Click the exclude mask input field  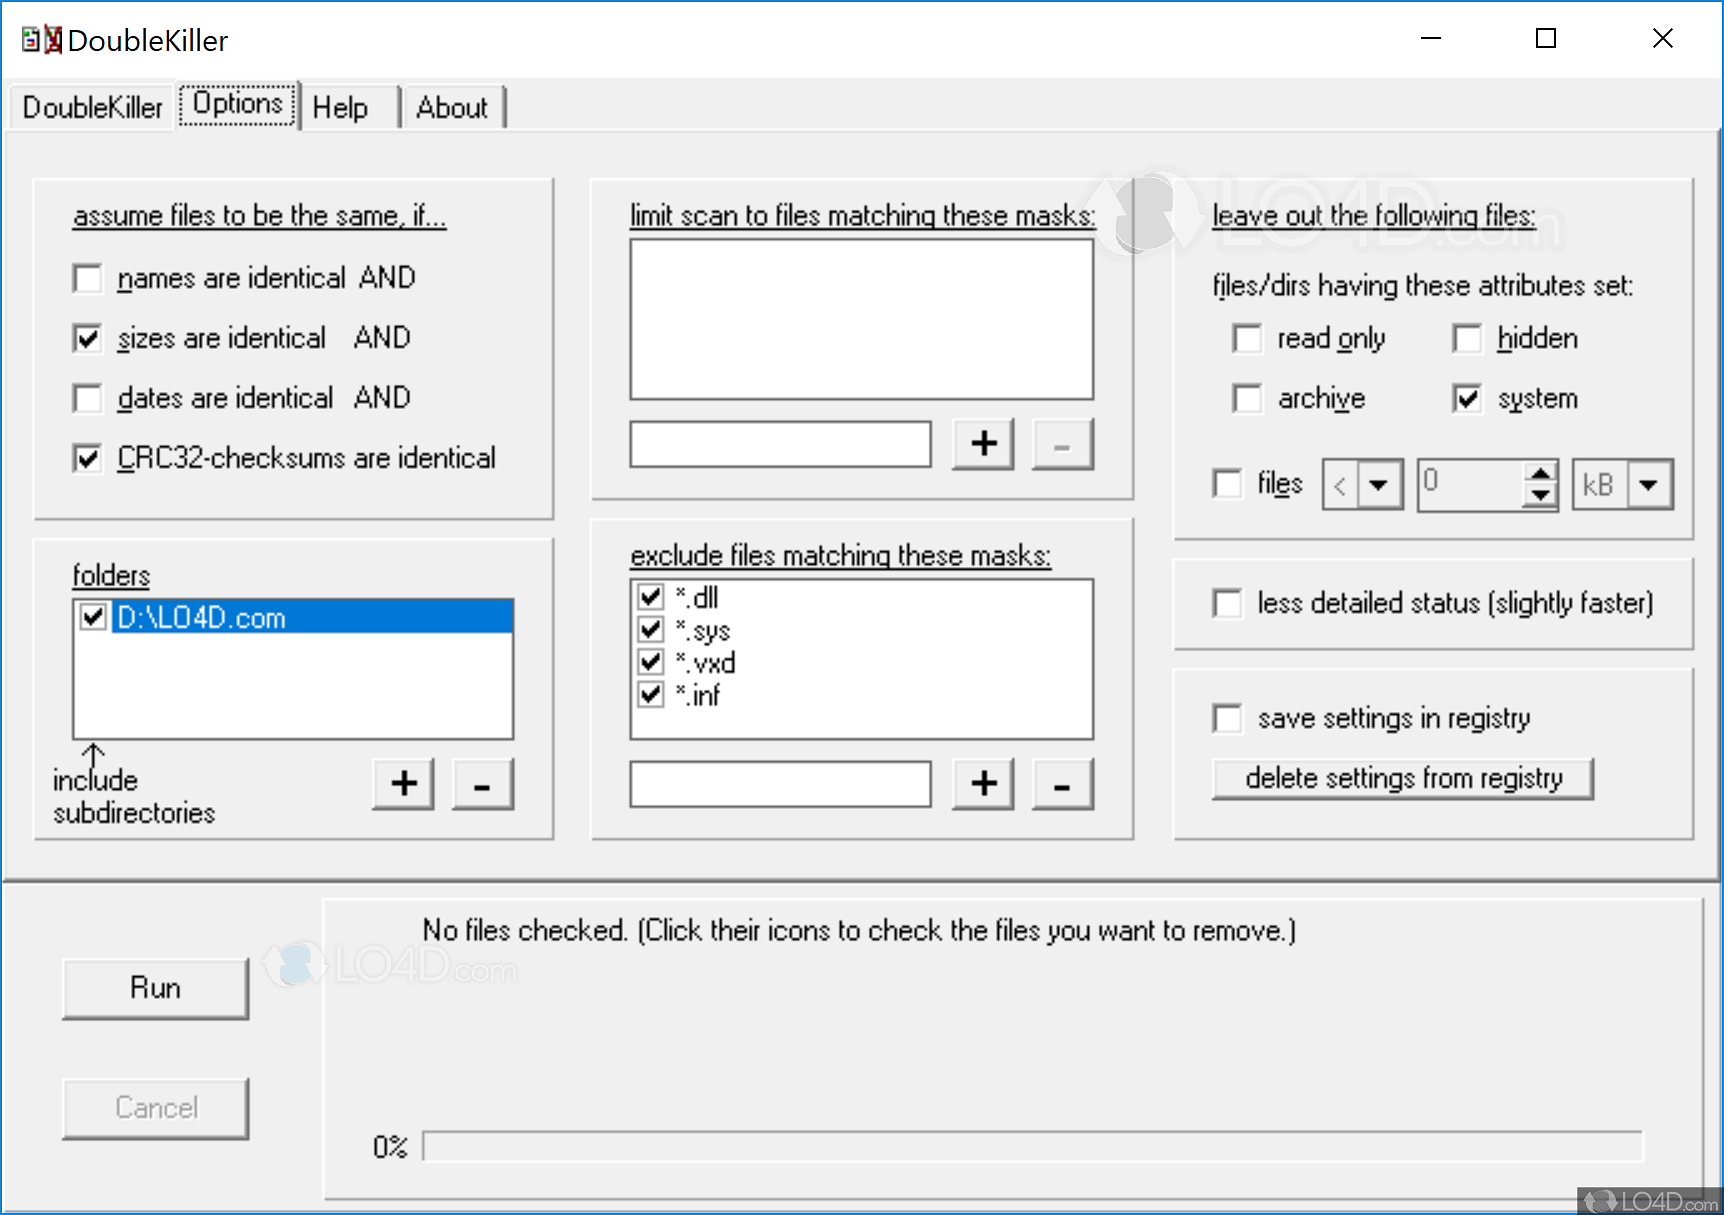pos(780,784)
